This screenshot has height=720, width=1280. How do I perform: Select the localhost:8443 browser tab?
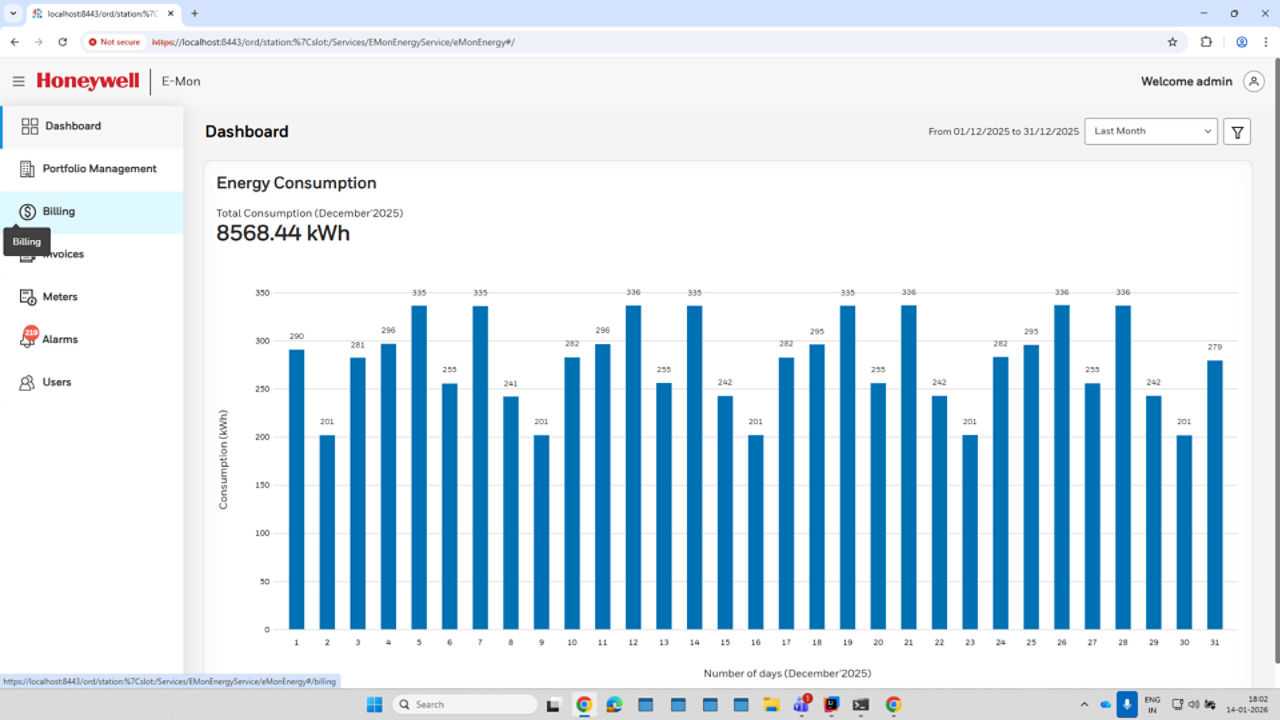click(103, 13)
